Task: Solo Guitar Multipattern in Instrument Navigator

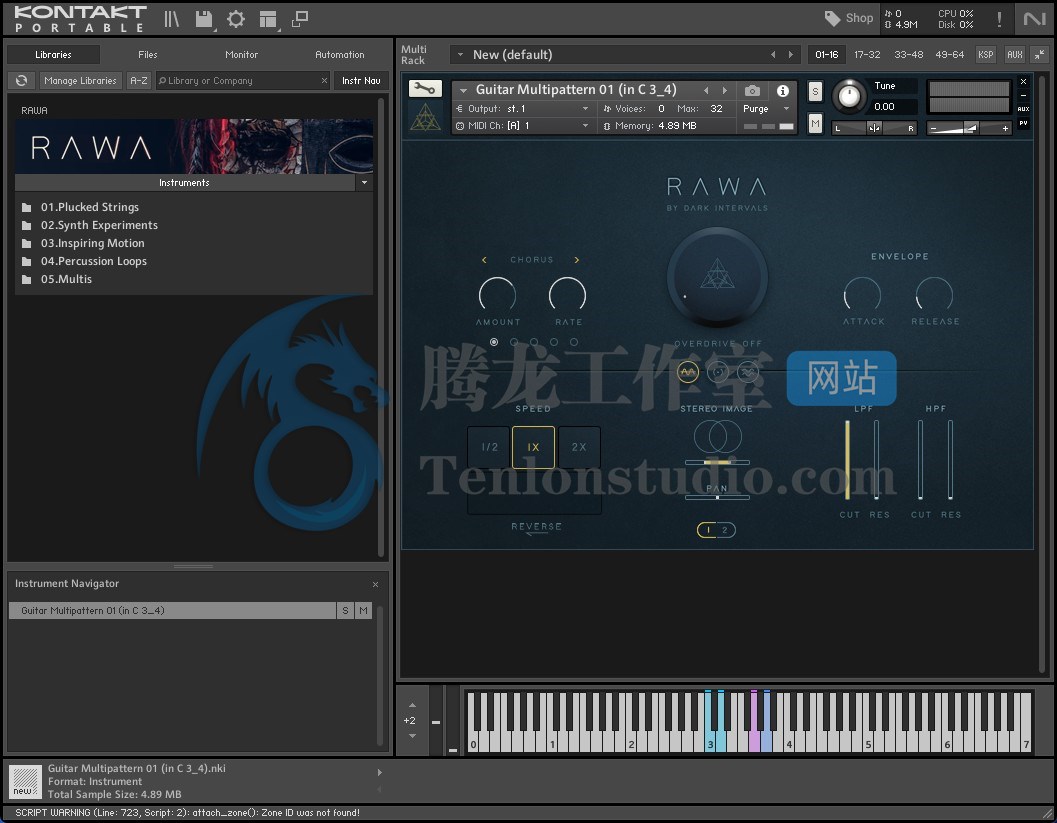Action: 345,611
